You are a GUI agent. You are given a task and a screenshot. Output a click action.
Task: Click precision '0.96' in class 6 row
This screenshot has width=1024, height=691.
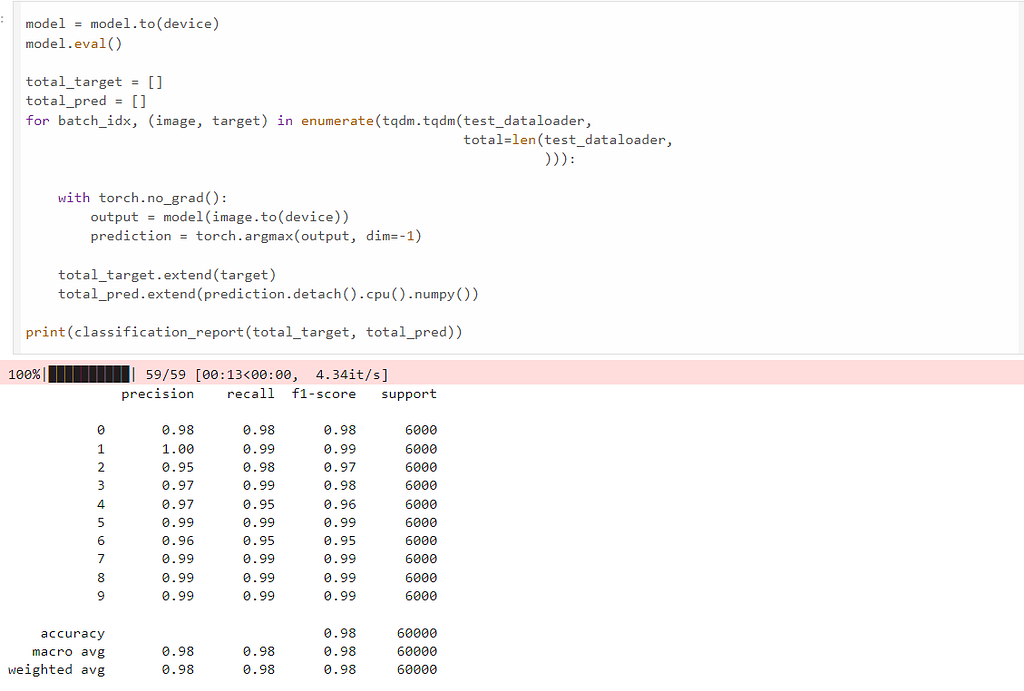178,541
